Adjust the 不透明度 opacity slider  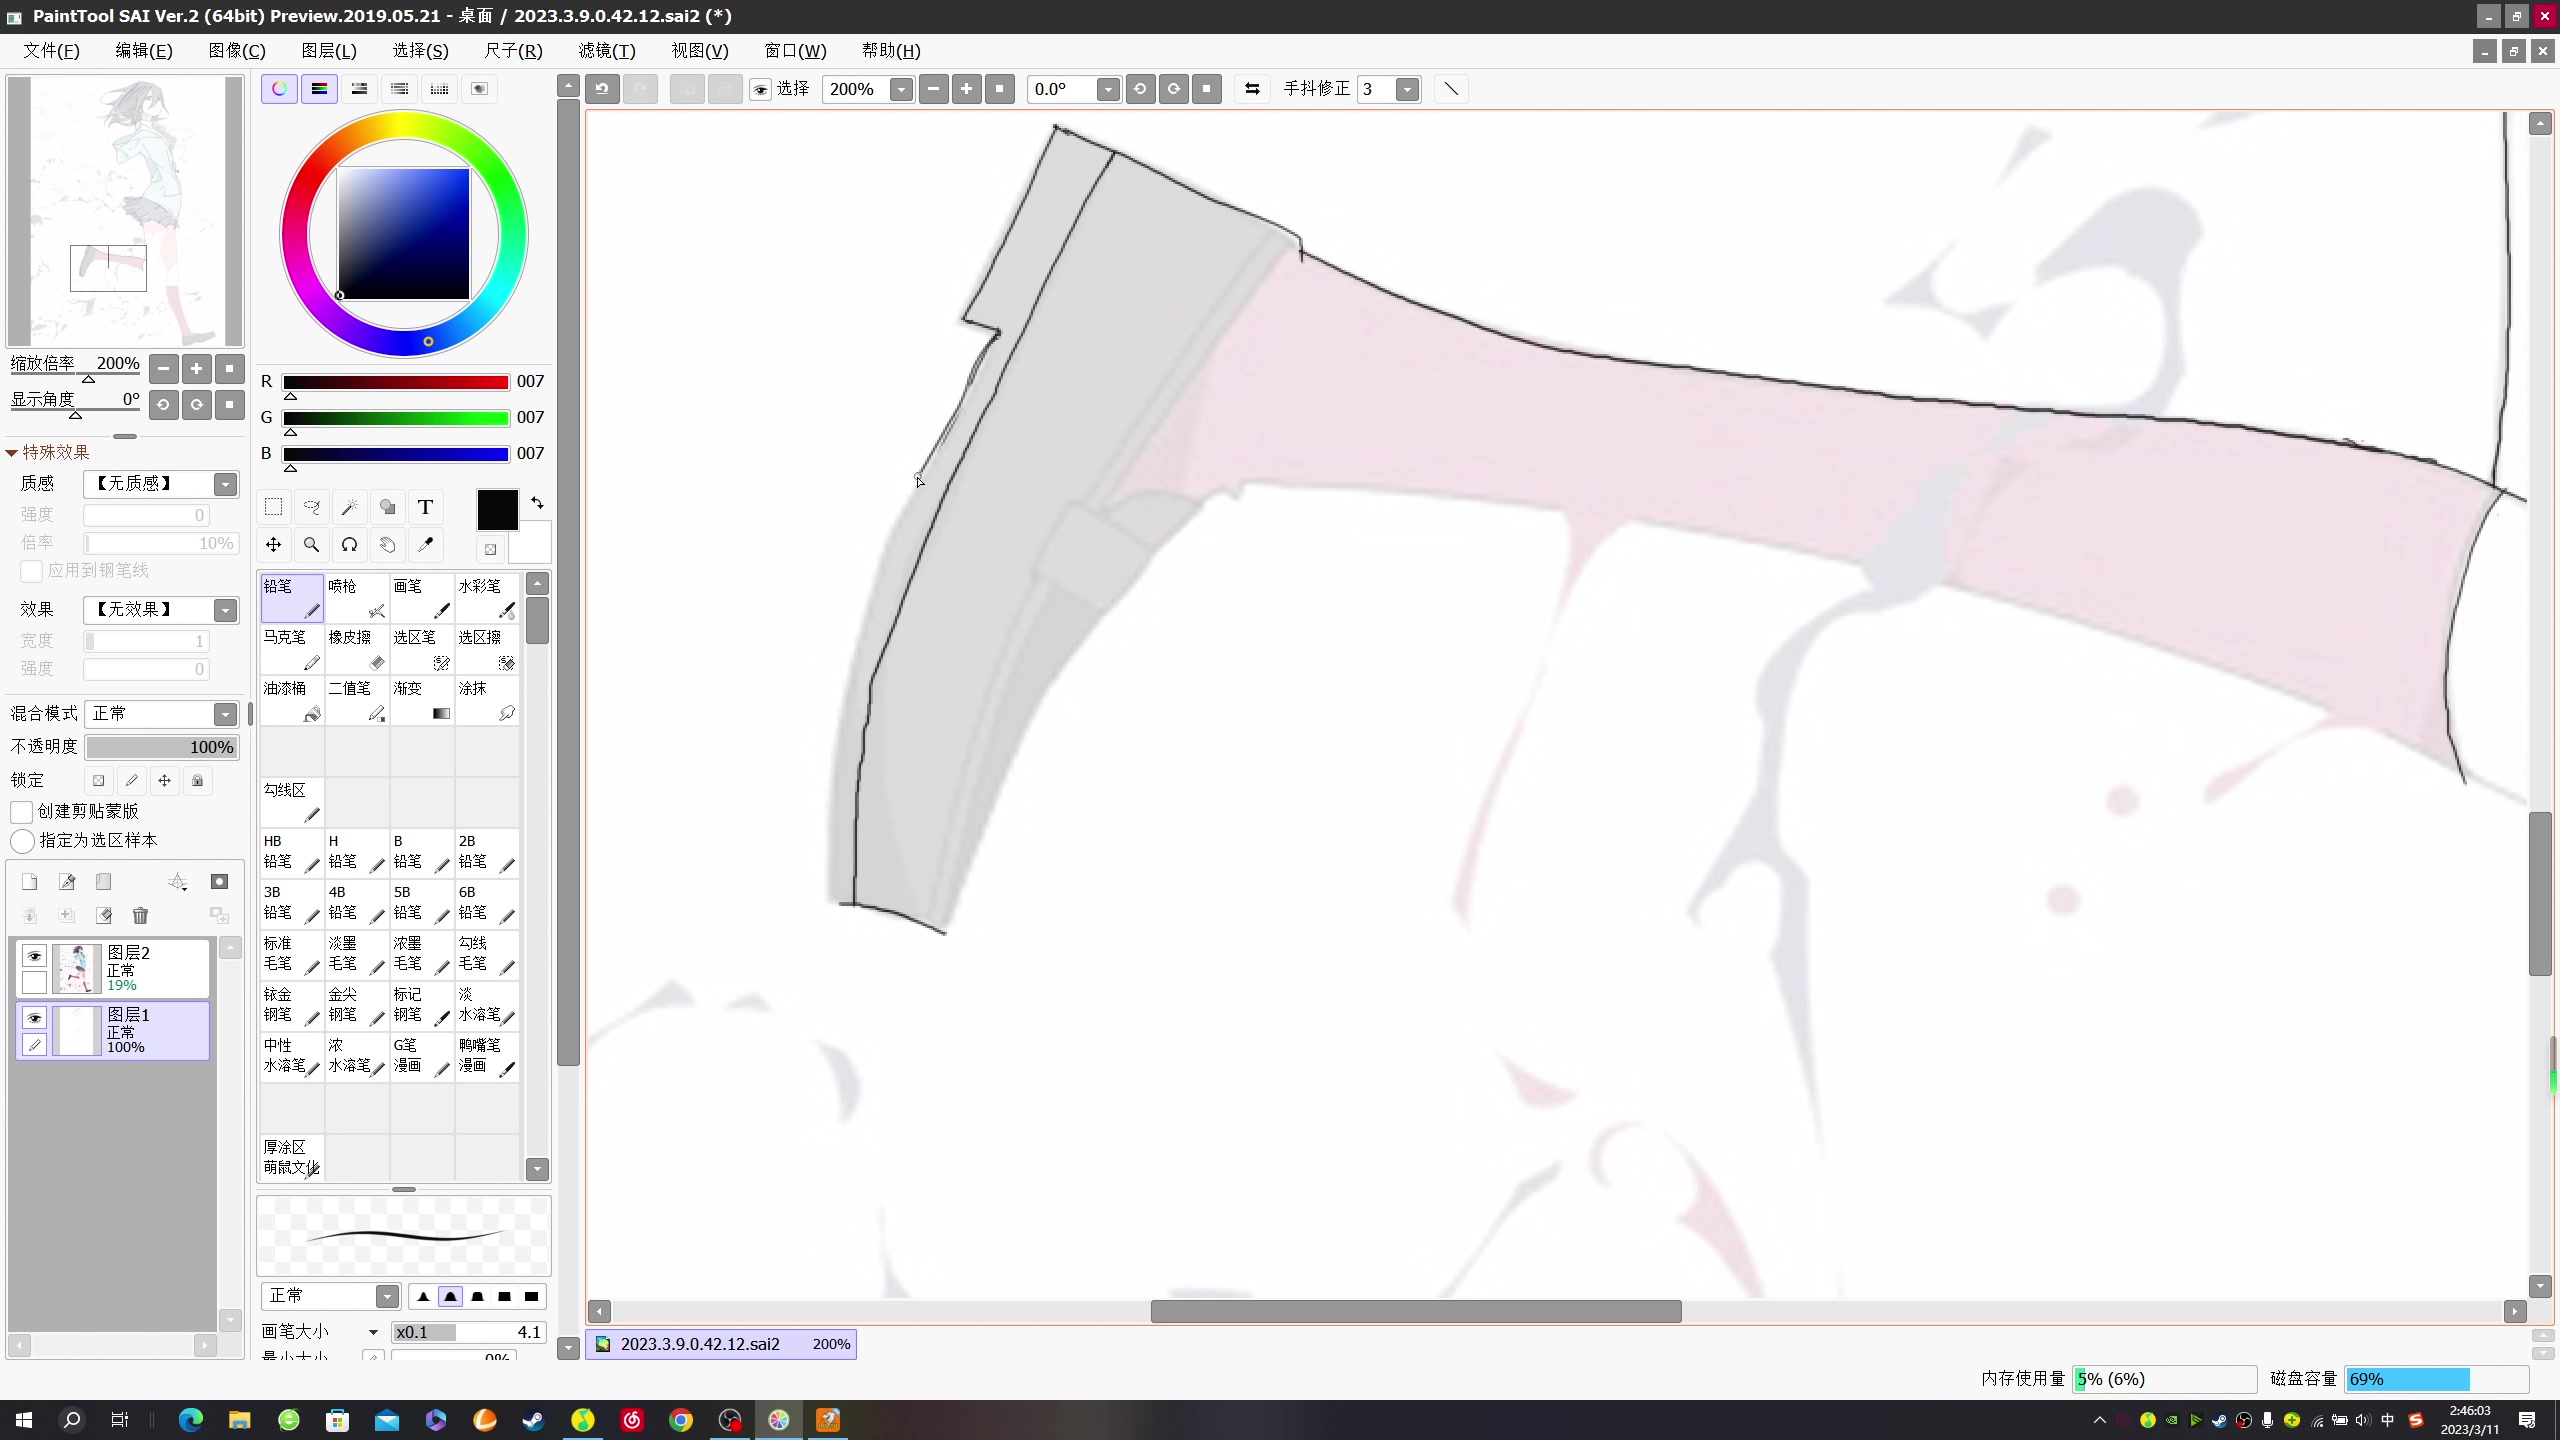162,747
